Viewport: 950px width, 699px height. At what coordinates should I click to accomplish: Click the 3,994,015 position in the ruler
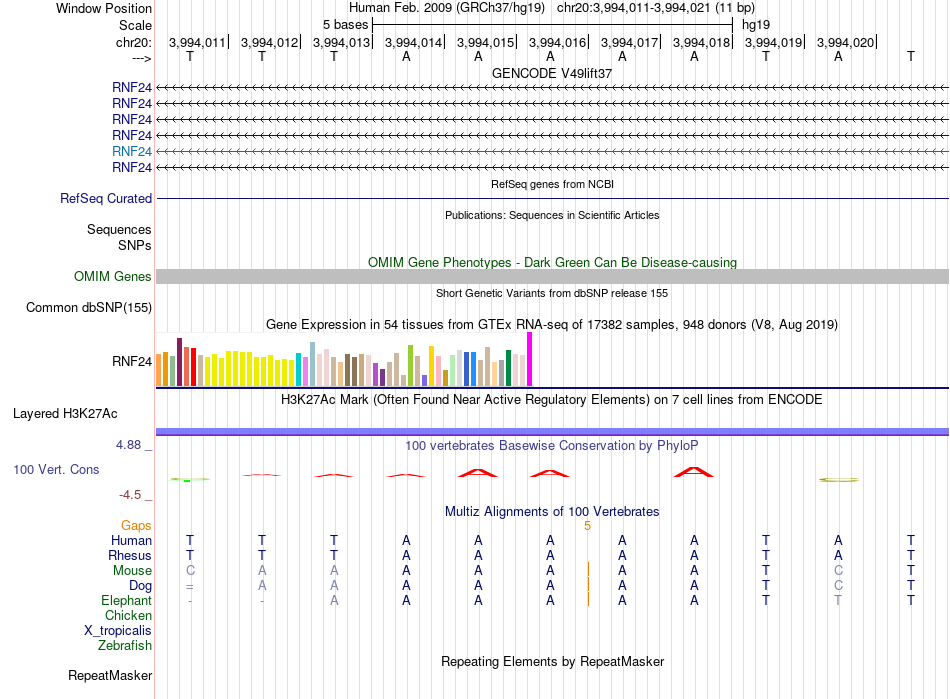coord(485,42)
